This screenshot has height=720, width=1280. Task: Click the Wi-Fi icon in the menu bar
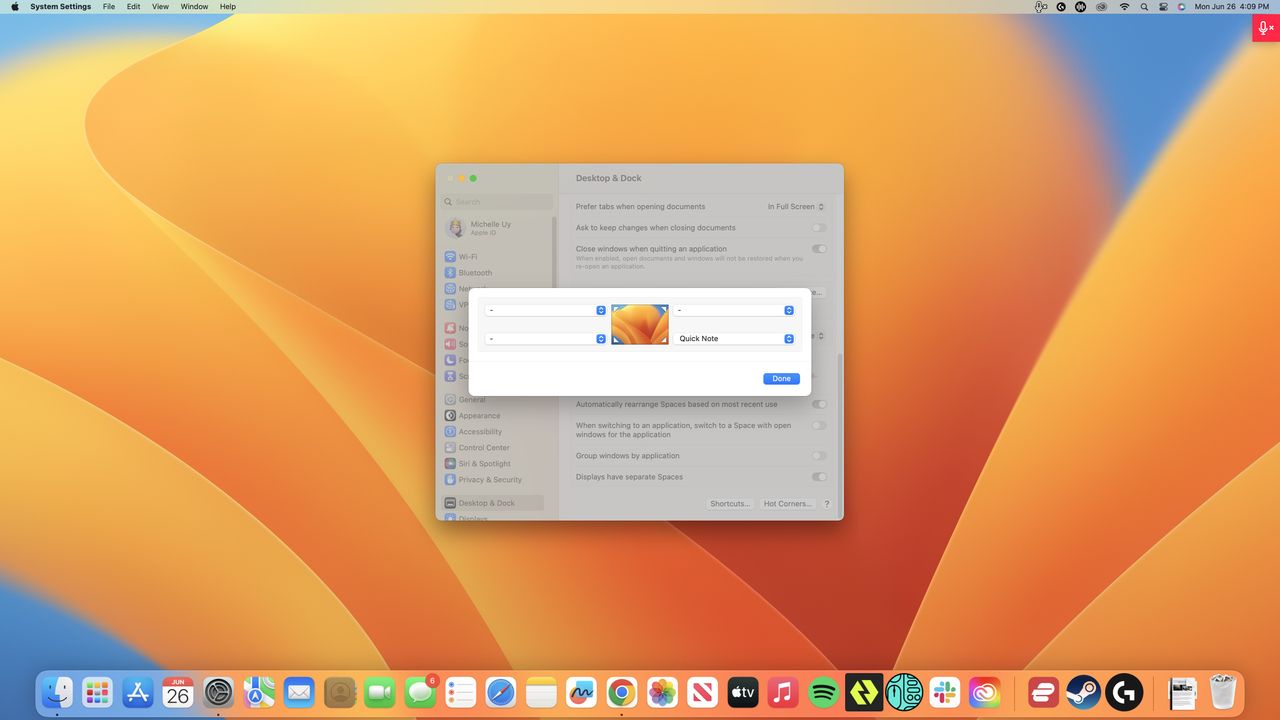click(x=1124, y=7)
